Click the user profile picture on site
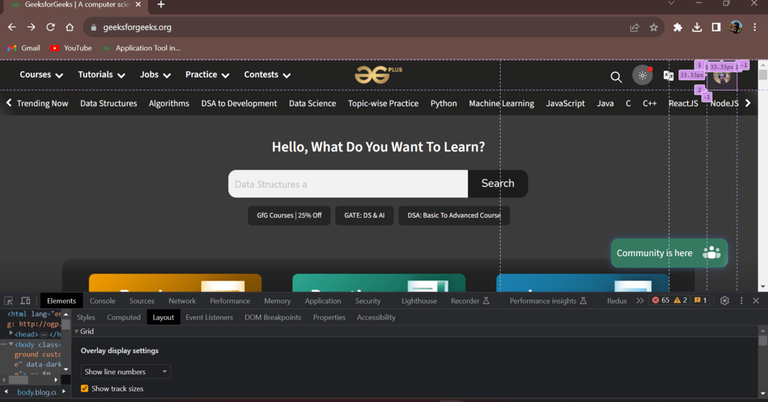768x402 pixels. [x=721, y=77]
